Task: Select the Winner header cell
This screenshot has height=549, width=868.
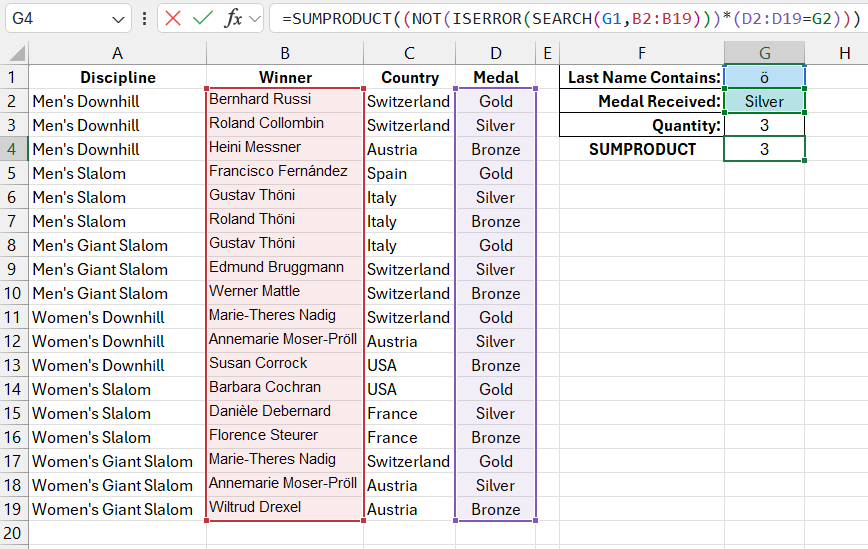Action: point(285,77)
